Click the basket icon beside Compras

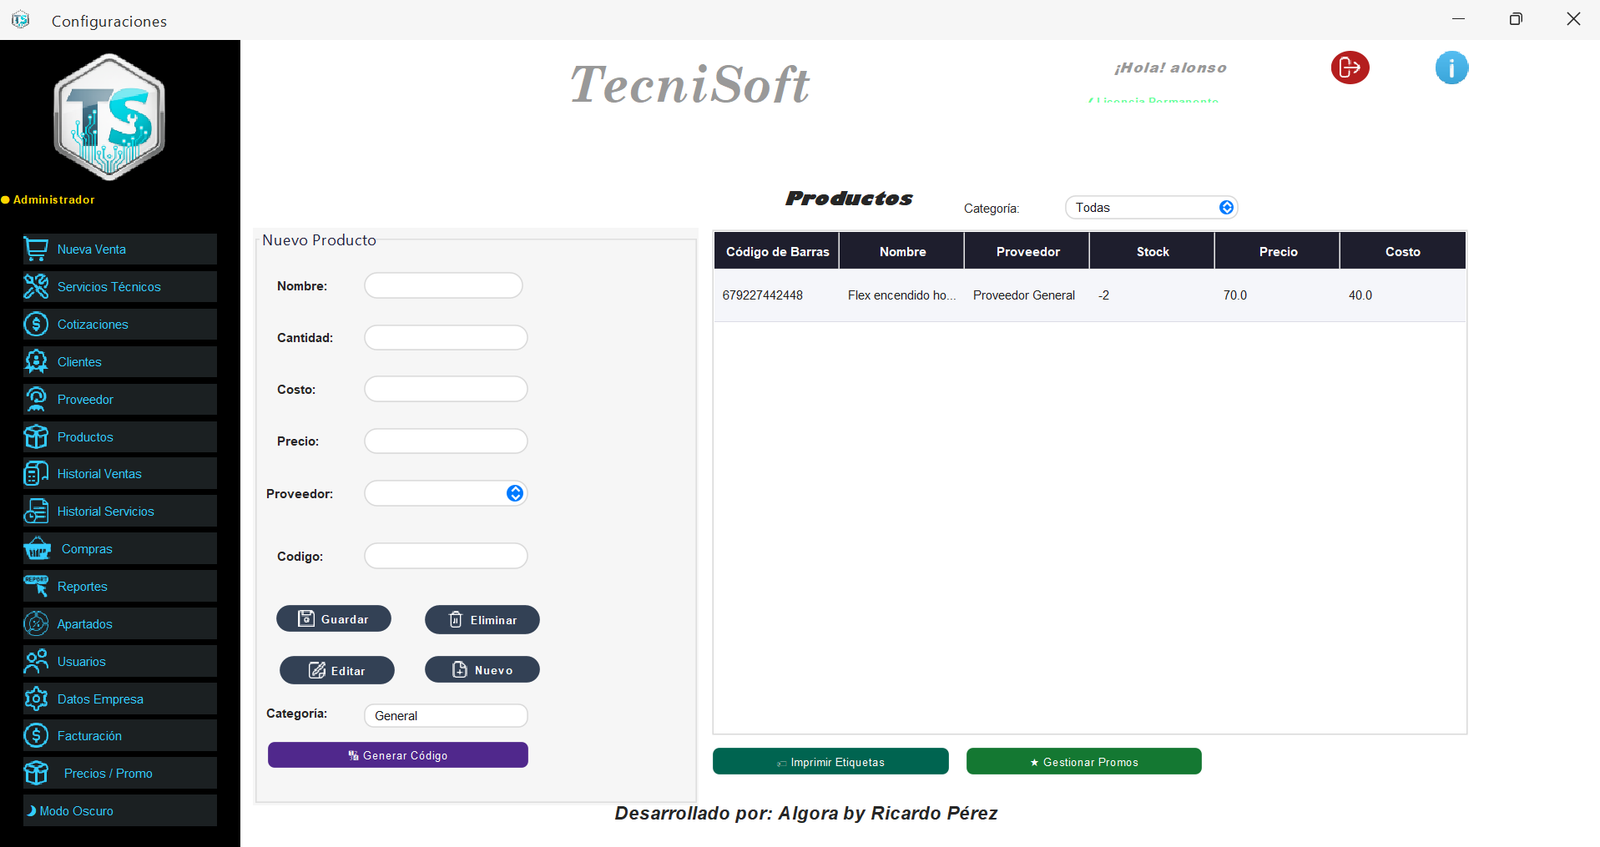(x=37, y=548)
